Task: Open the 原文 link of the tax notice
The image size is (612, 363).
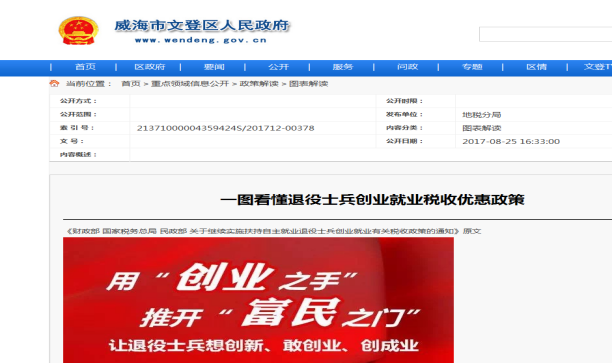Action: [472, 231]
